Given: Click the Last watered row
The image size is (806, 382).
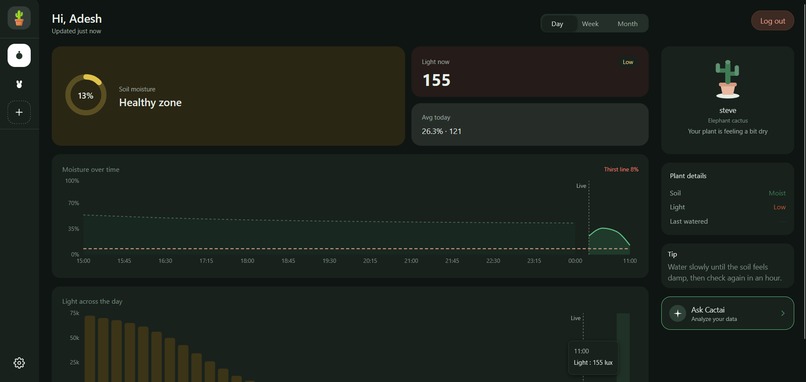Looking at the screenshot, I should coord(727,222).
